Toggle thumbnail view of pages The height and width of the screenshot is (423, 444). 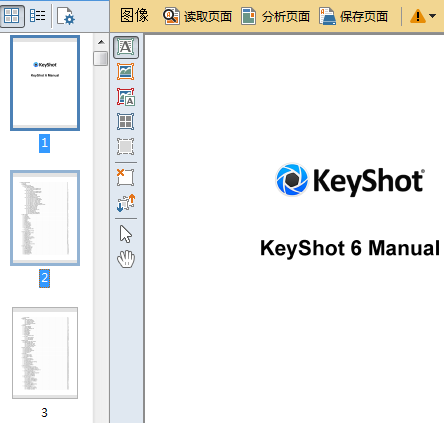pos(12,16)
